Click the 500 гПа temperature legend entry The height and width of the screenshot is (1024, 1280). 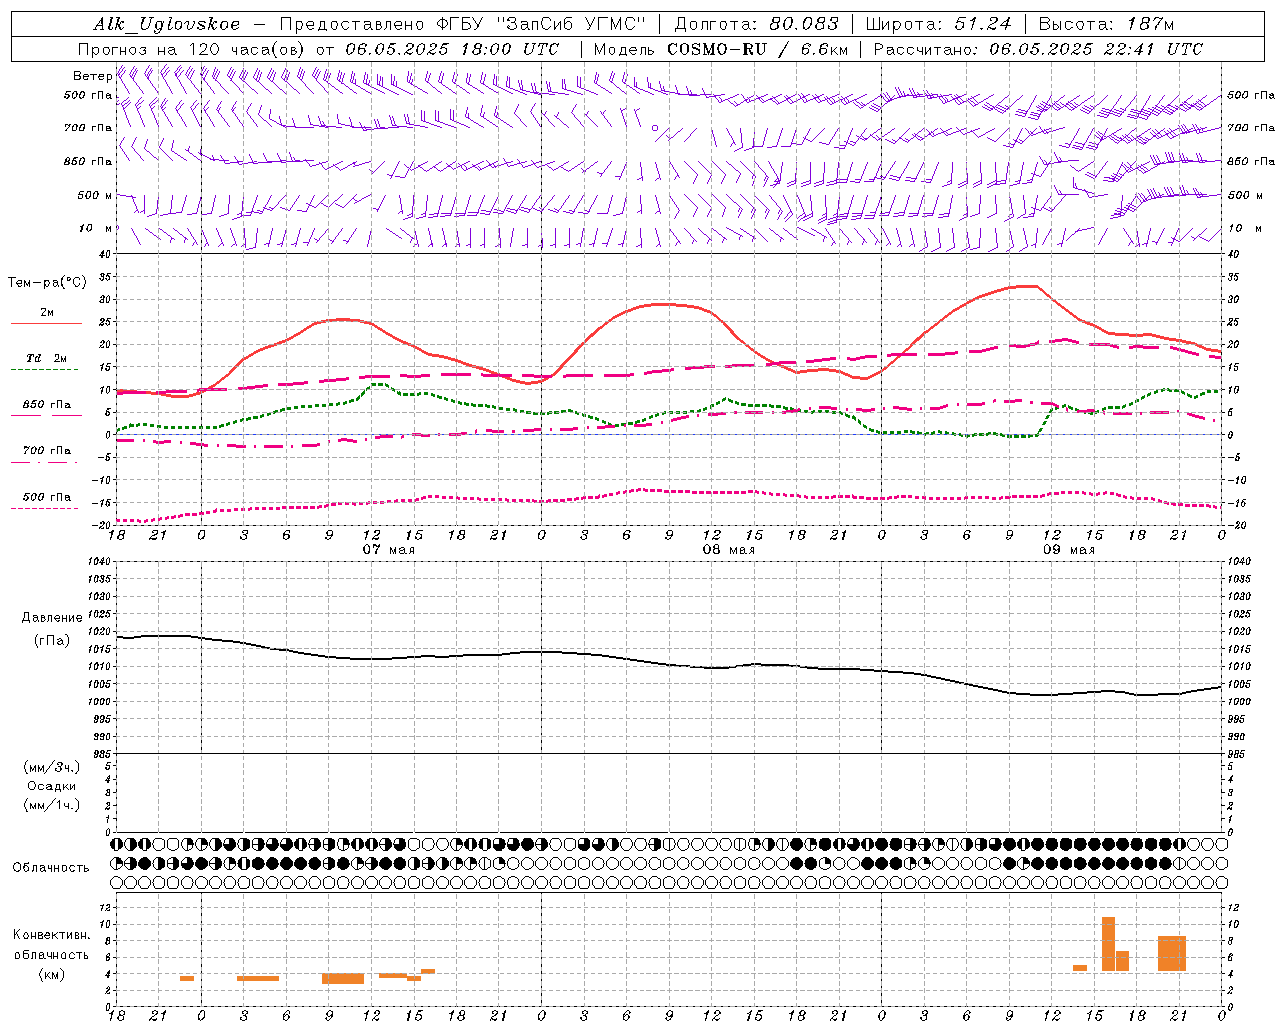click(x=47, y=497)
